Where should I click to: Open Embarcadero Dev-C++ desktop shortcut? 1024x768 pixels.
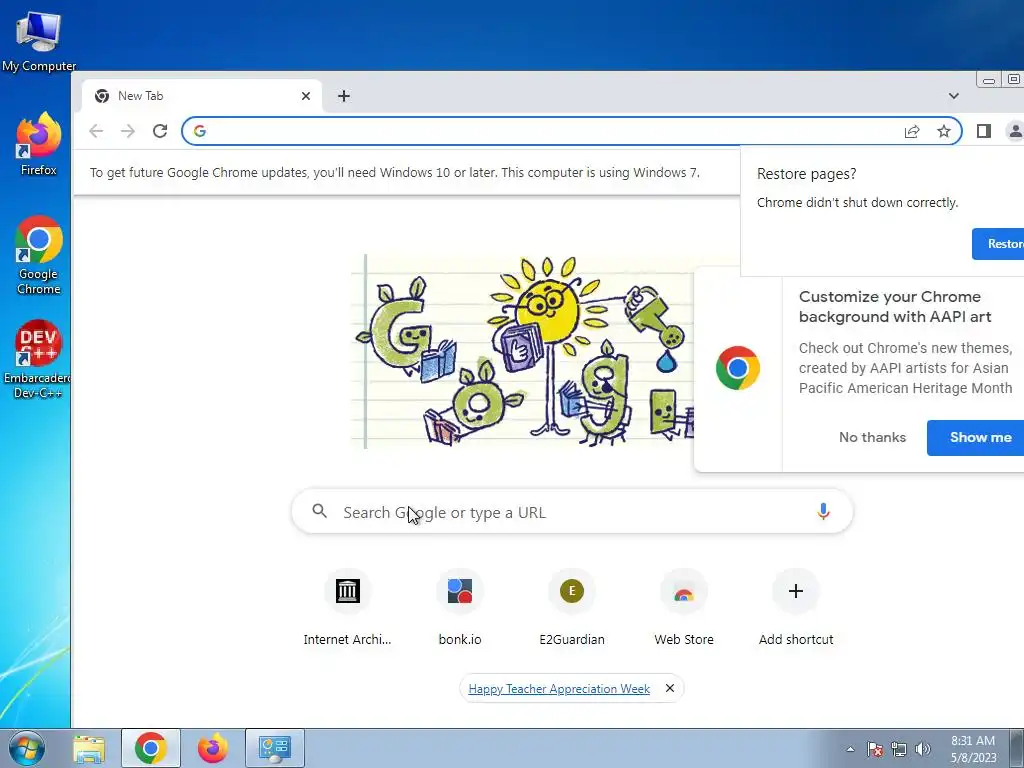tap(39, 359)
